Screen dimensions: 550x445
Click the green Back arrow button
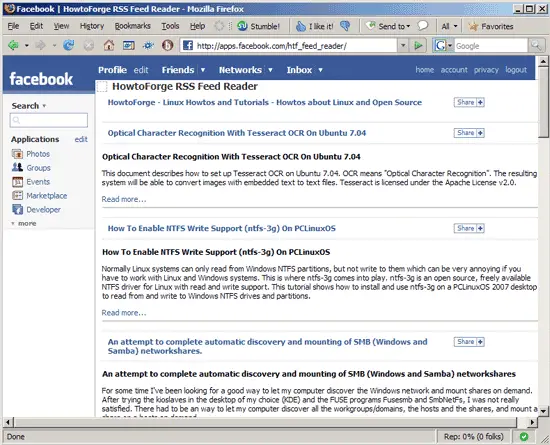click(x=13, y=45)
